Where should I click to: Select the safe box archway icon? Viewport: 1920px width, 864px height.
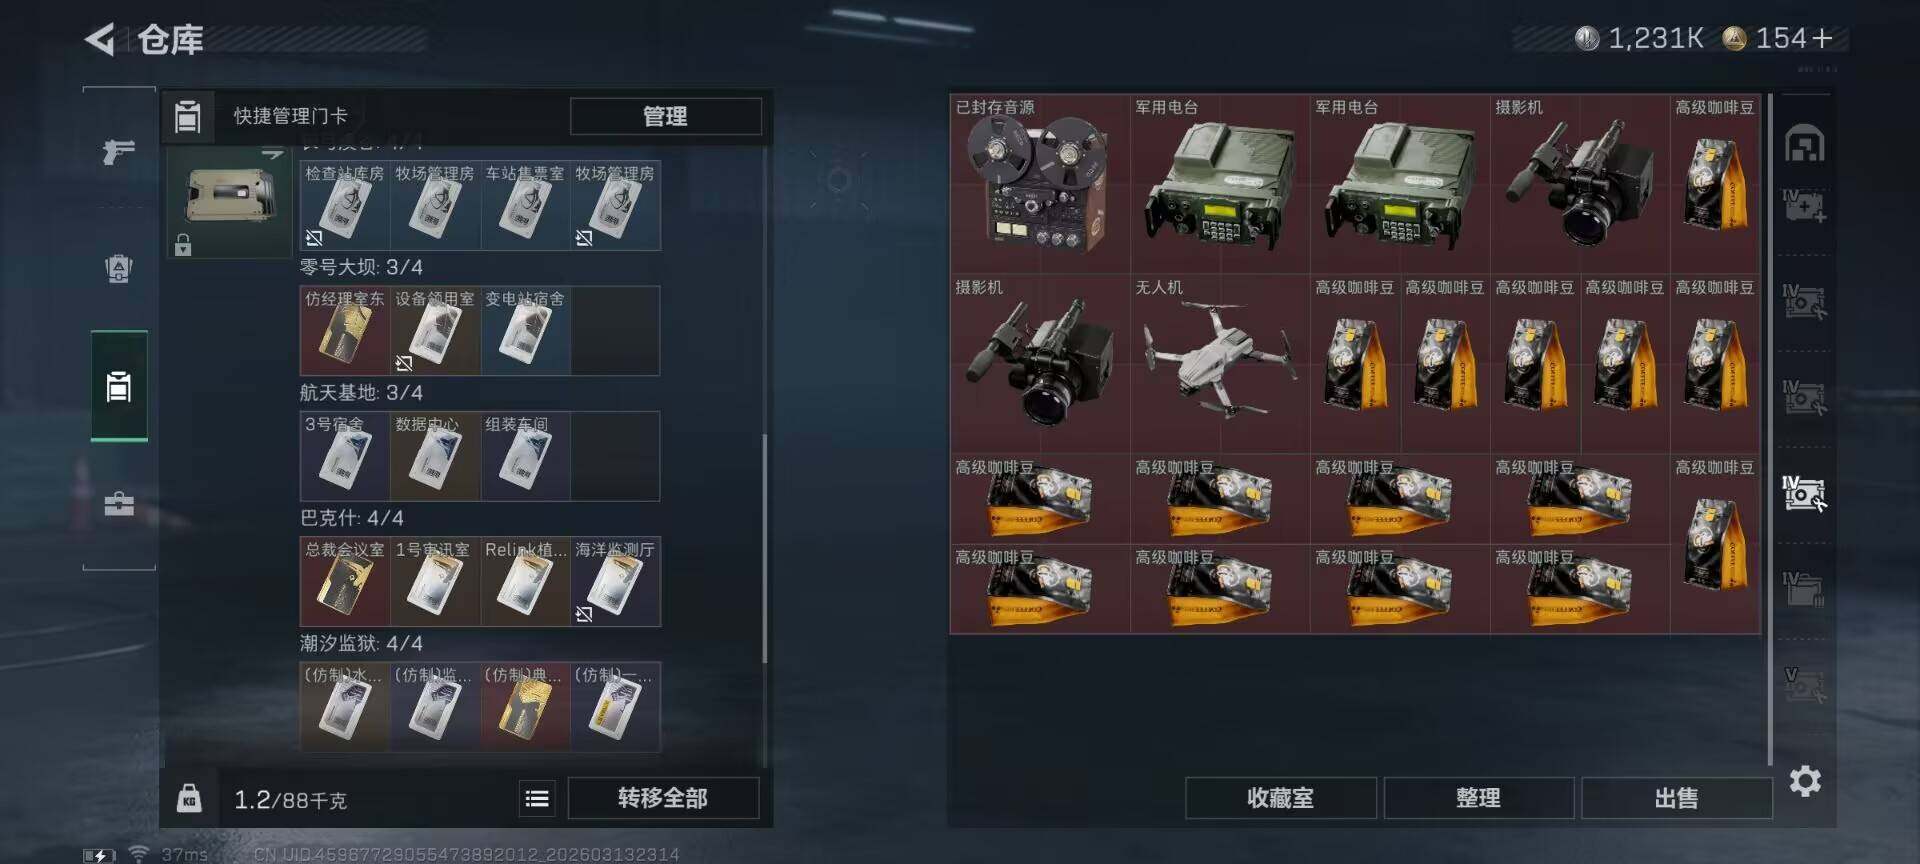coord(1805,144)
